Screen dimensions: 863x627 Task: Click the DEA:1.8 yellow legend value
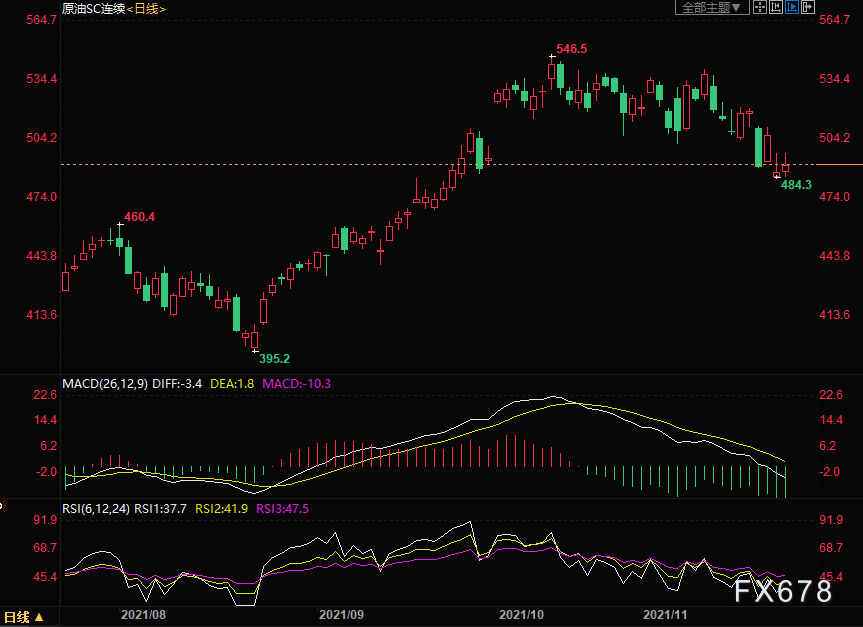[232, 384]
